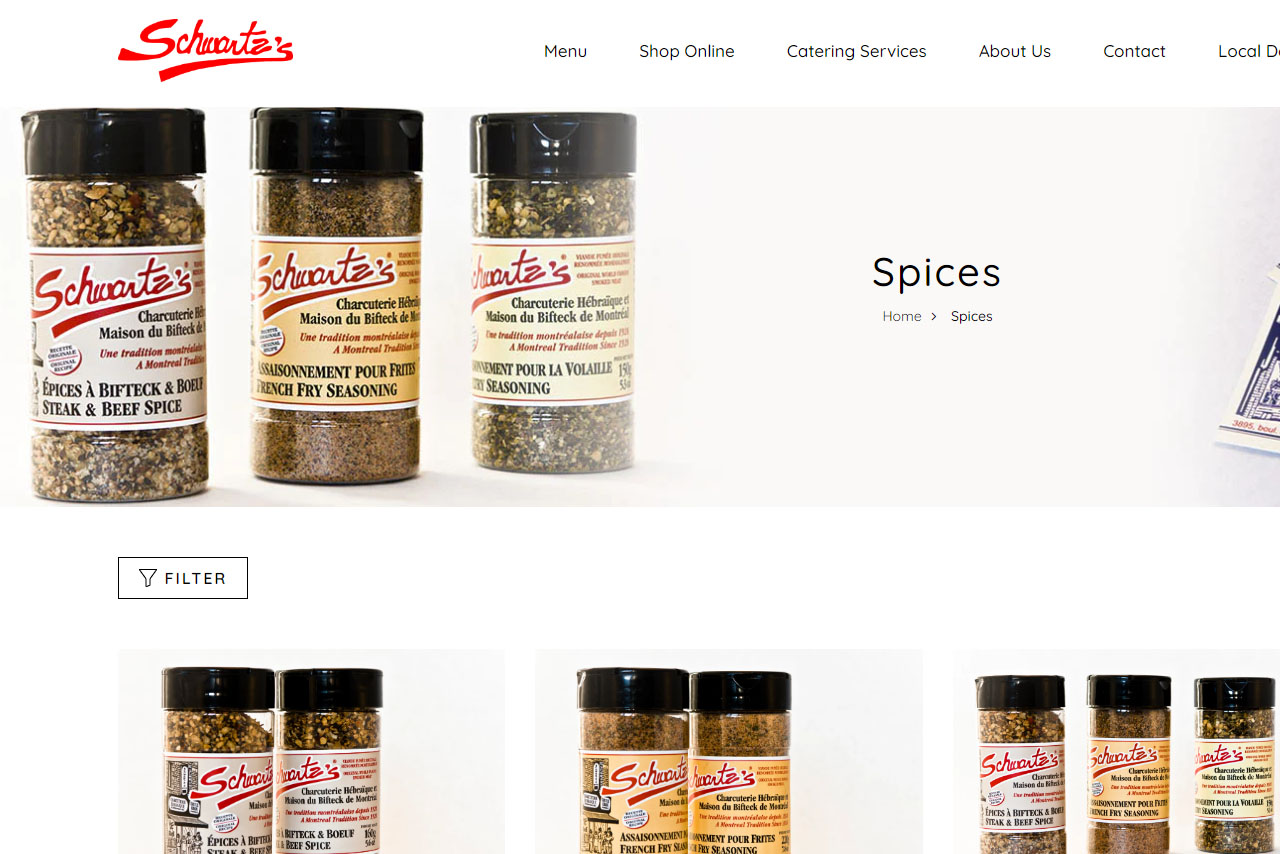
Task: Click the breadcrumb chevron separator
Action: 934,316
